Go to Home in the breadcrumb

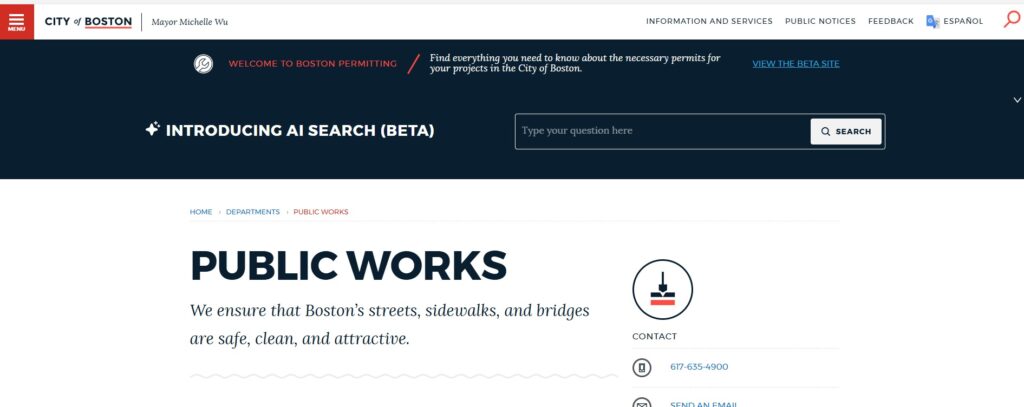coord(201,212)
